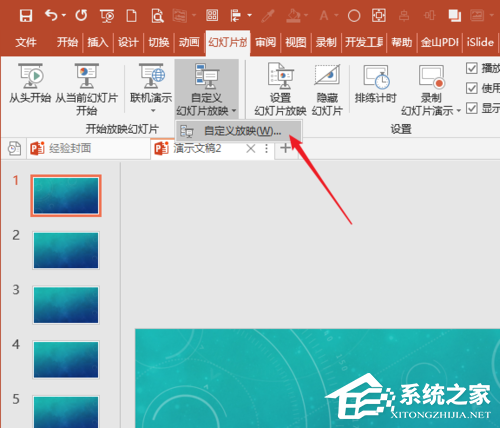
Task: Open the 文件 (File) tab
Action: pyautogui.click(x=26, y=42)
